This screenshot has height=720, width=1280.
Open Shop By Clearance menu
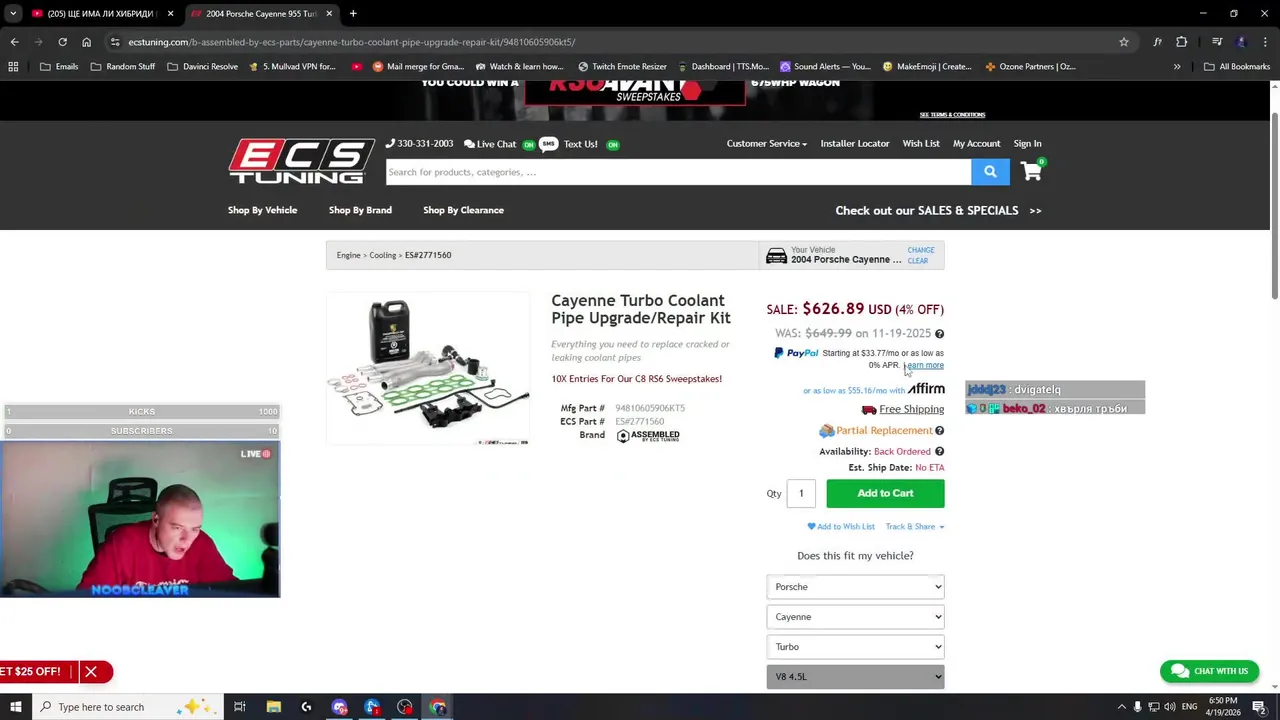[x=463, y=210]
